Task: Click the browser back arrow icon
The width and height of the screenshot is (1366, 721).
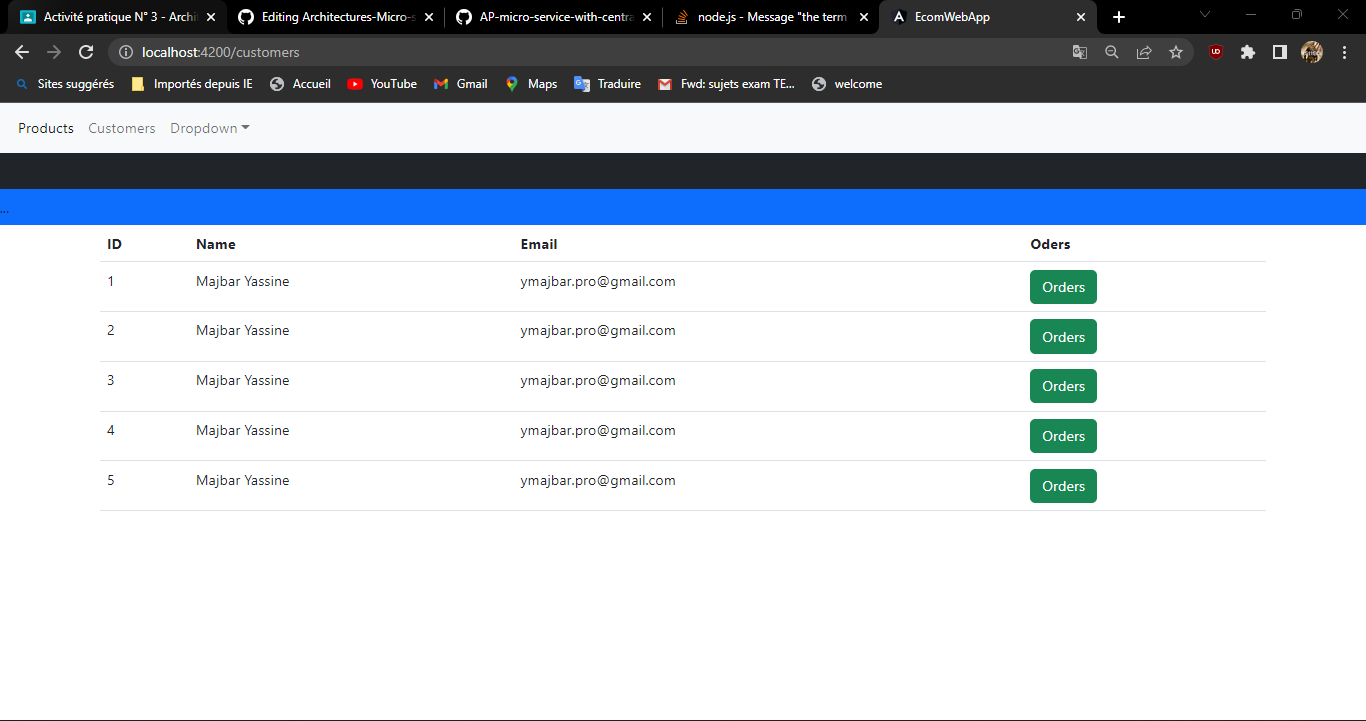Action: [21, 52]
